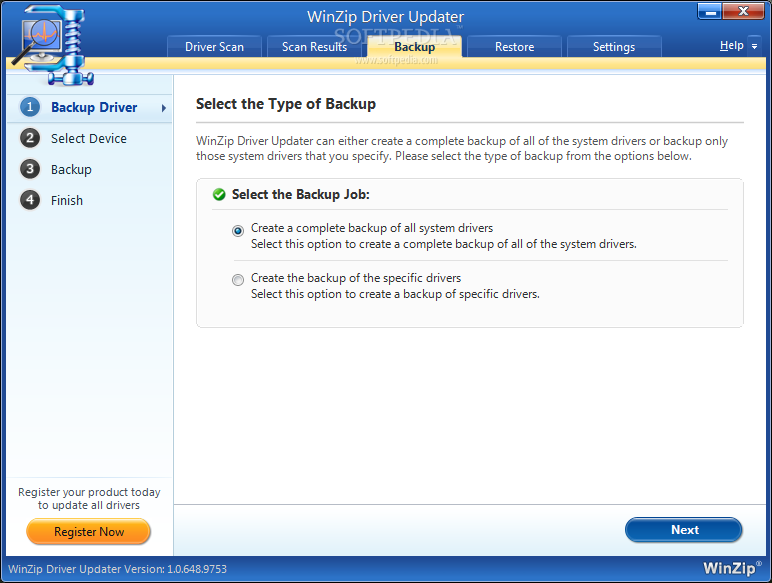772x583 pixels.
Task: Go to the Restore tab
Action: coord(515,47)
